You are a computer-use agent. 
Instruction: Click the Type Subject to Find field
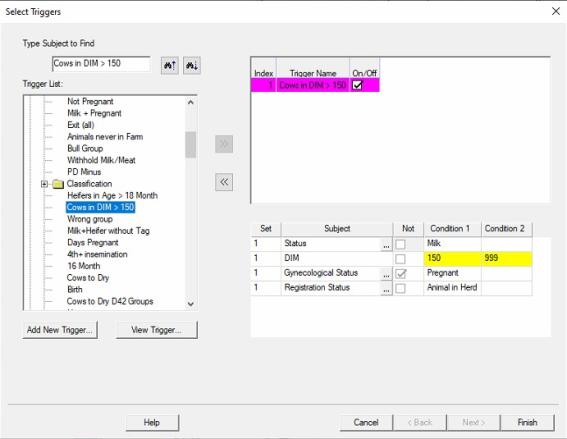[x=101, y=64]
